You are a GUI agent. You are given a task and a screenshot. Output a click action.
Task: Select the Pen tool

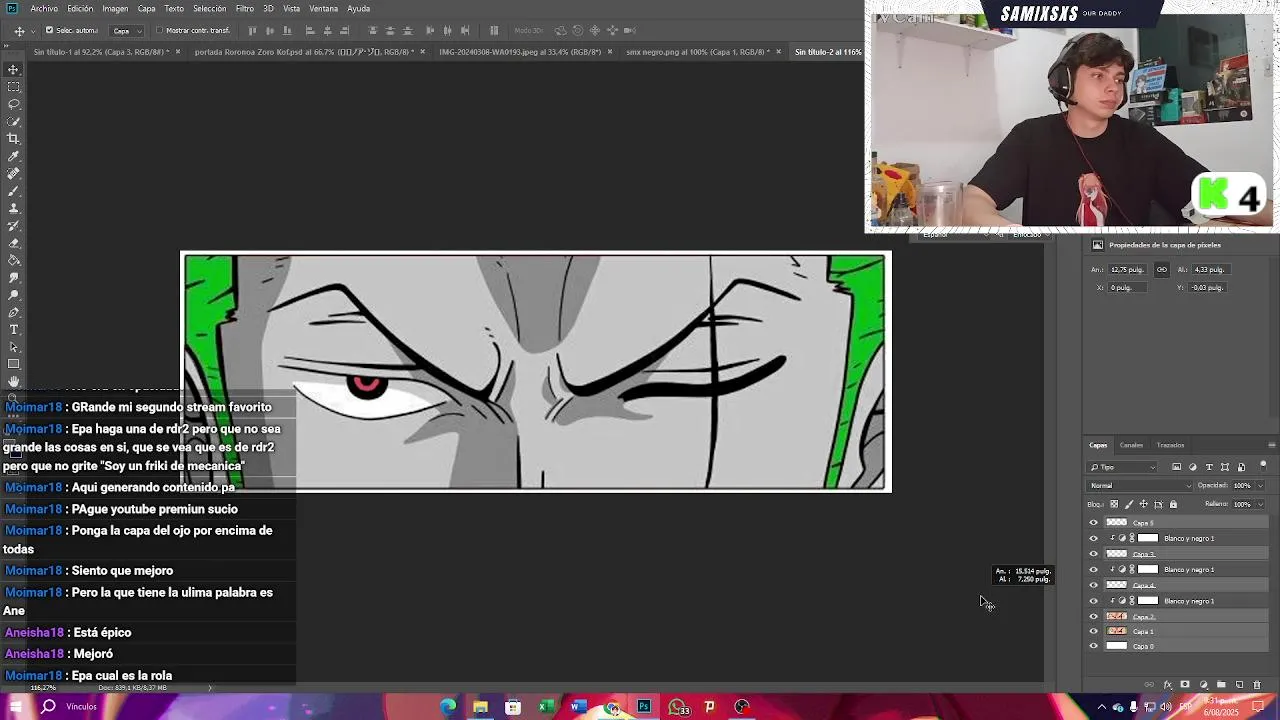pos(13,312)
